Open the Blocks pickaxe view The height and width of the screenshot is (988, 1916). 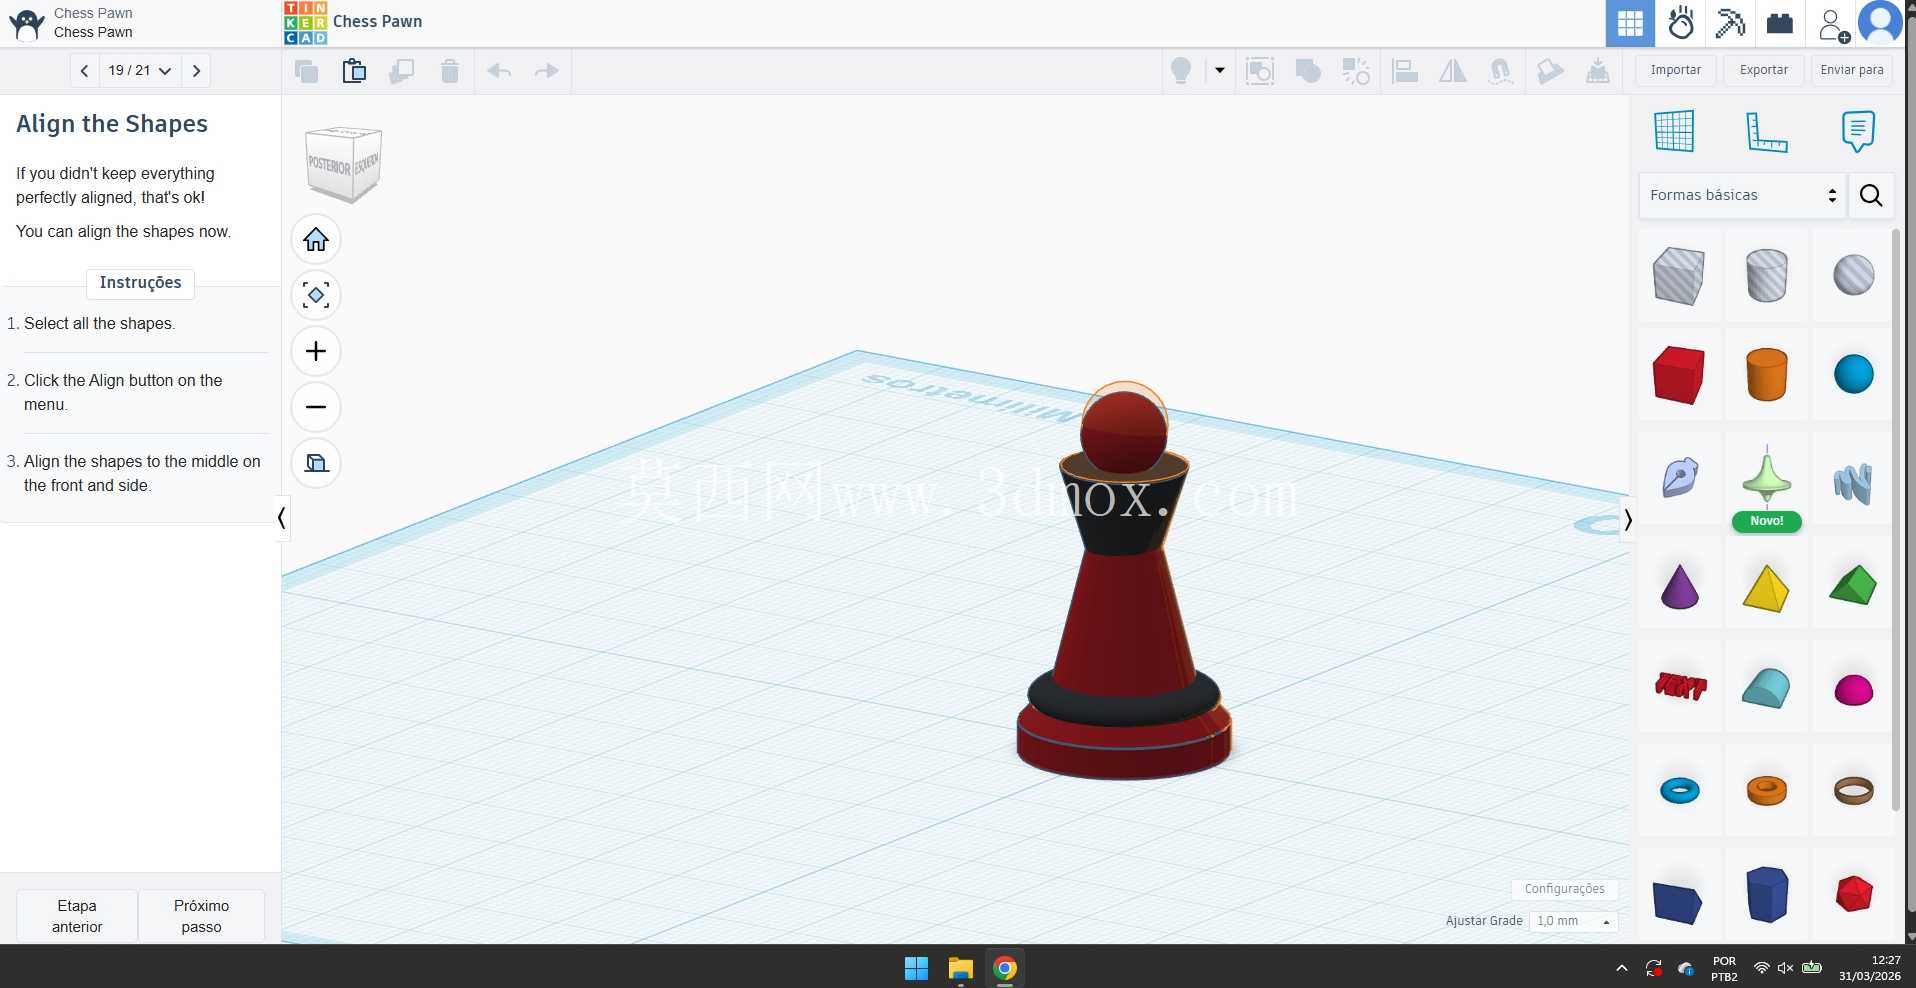pyautogui.click(x=1730, y=23)
